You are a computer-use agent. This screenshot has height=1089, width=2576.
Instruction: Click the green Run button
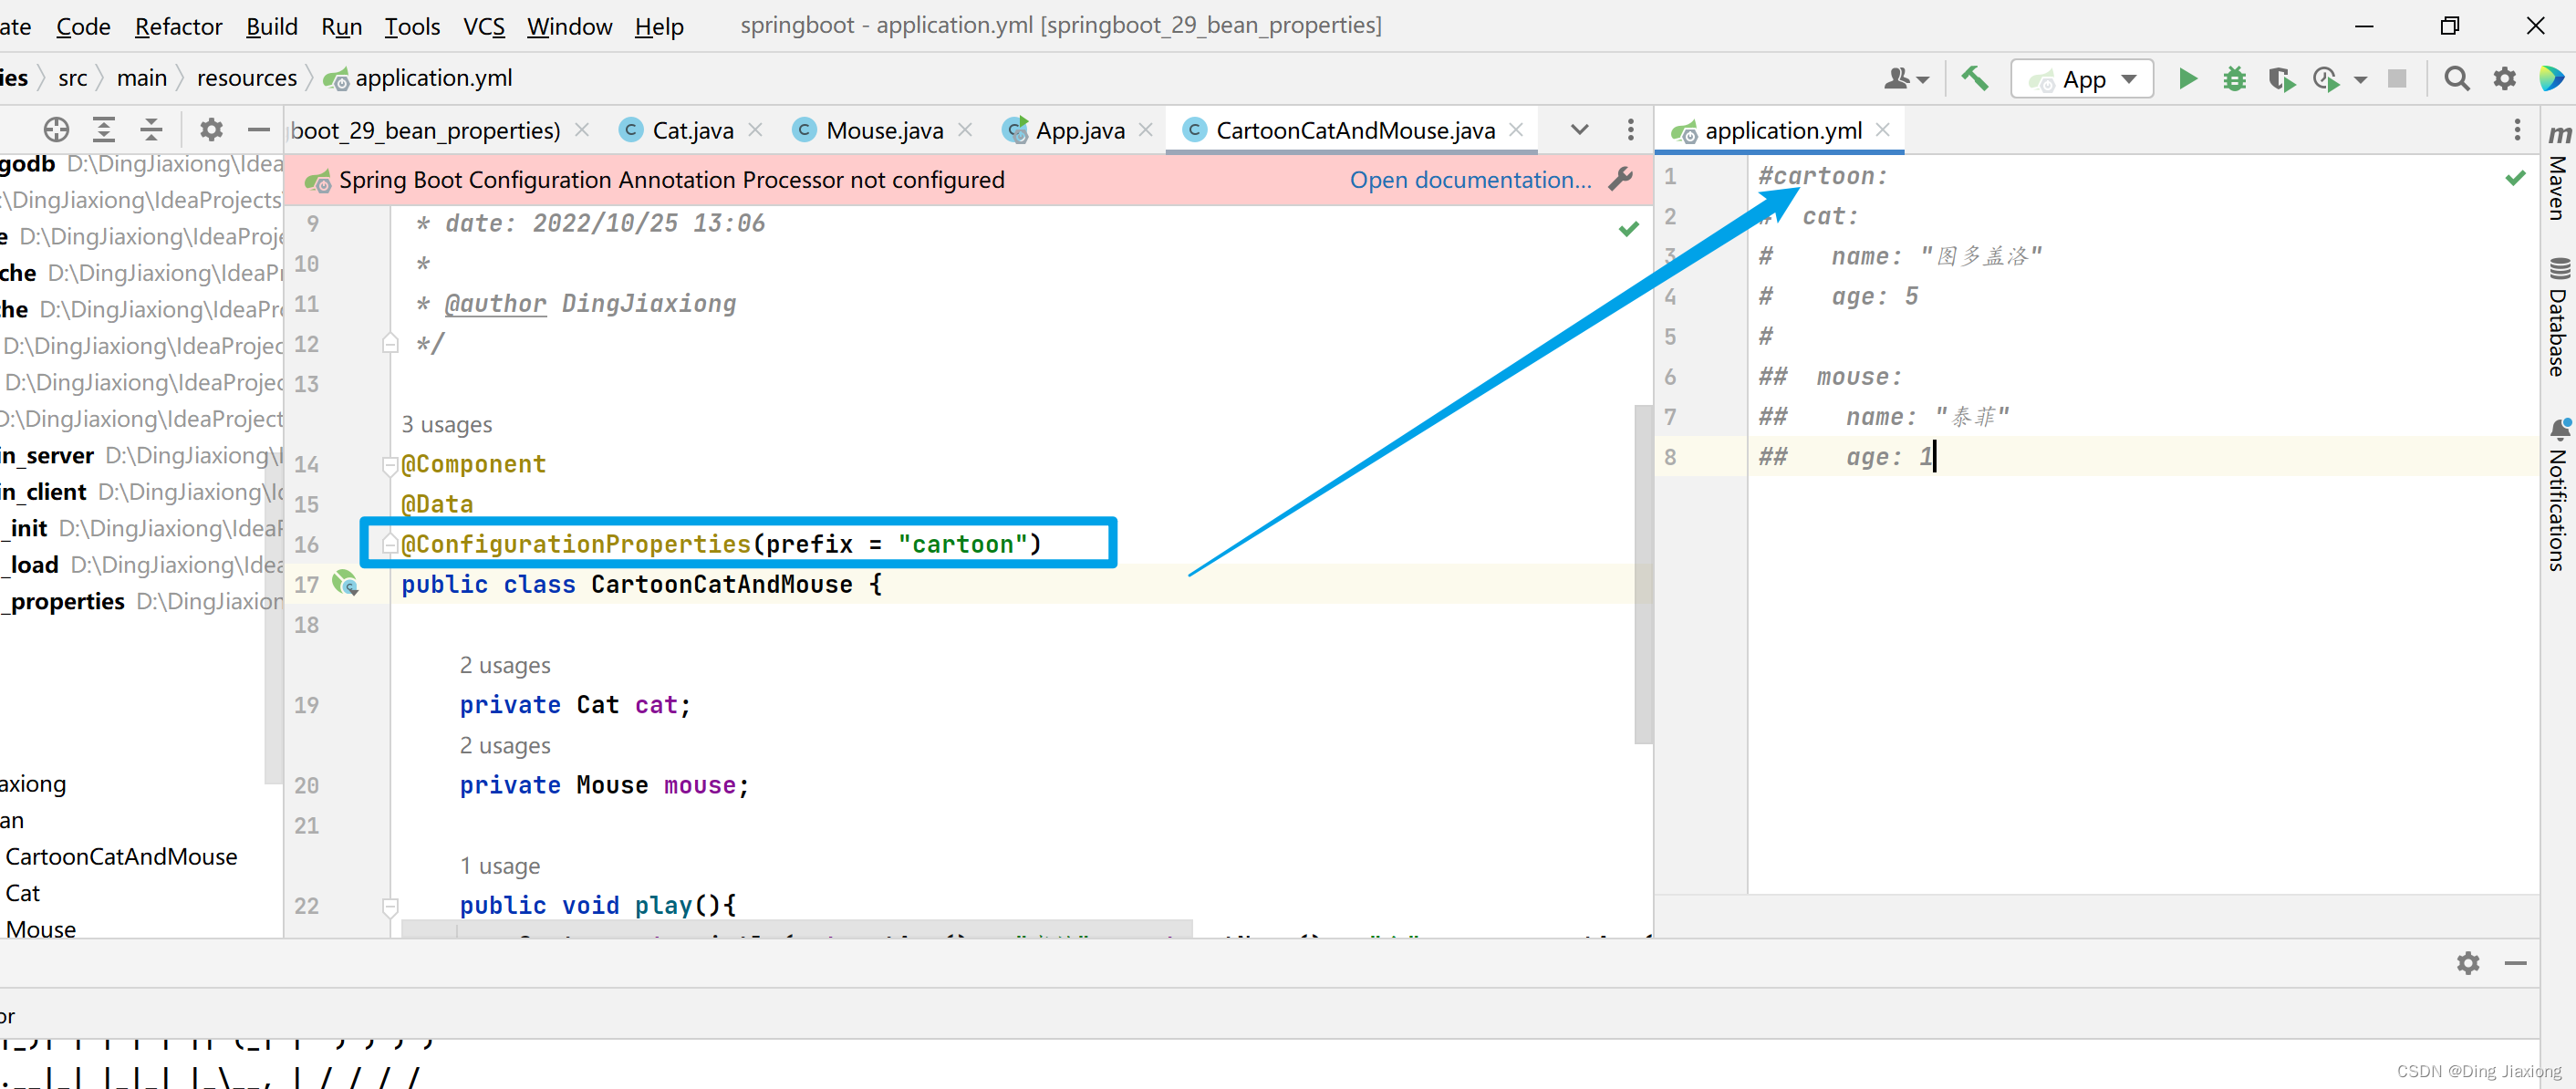(x=2187, y=79)
